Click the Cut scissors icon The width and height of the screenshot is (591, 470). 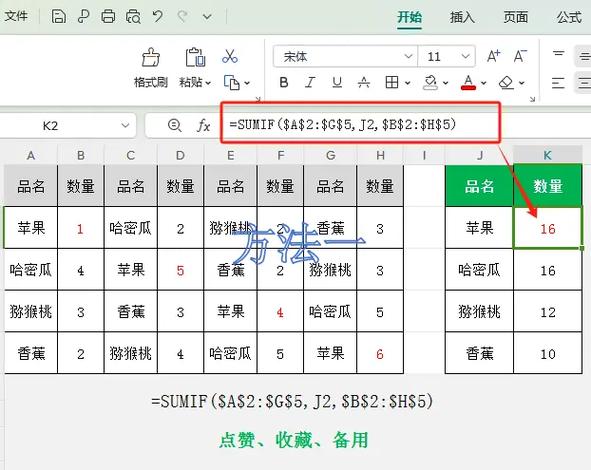click(230, 56)
